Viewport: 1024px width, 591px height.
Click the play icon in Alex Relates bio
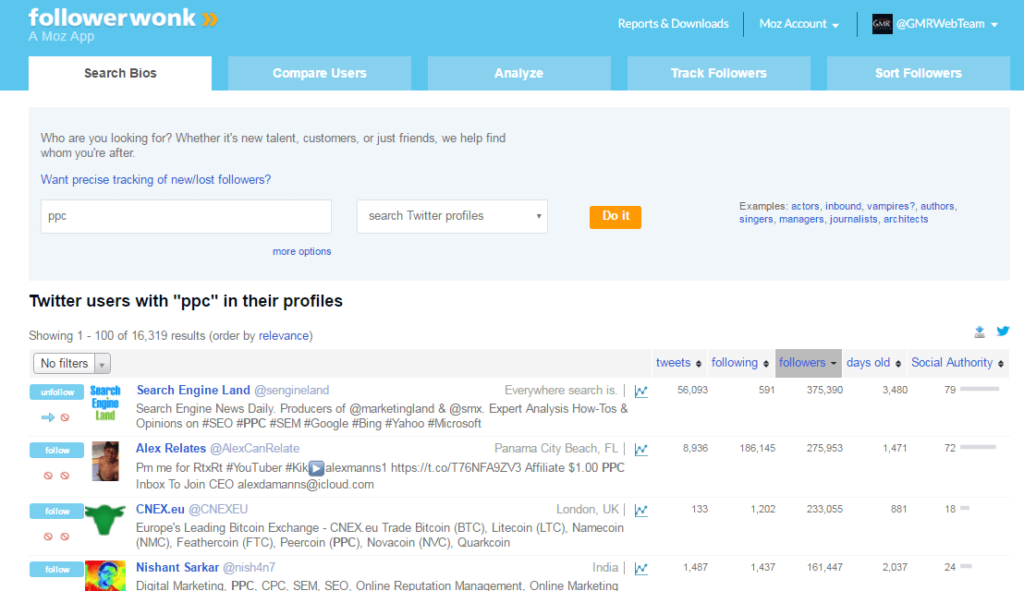(316, 468)
